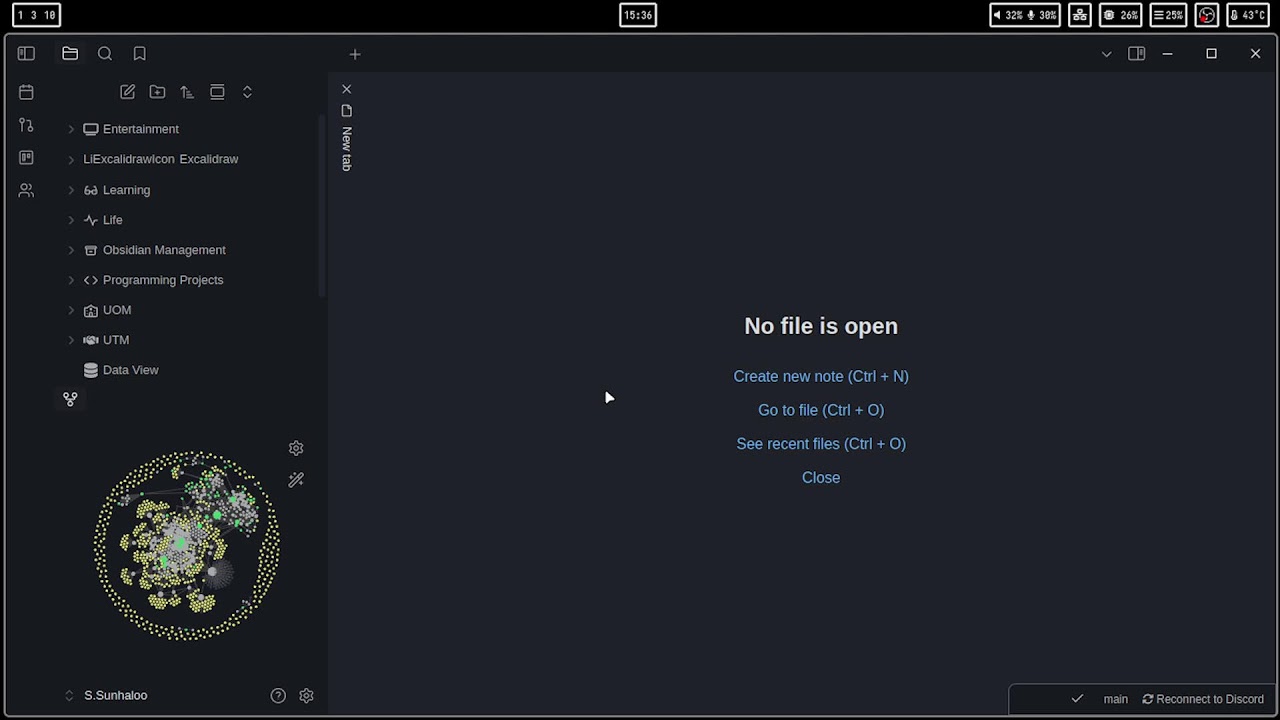Change the file sort order
1280x720 pixels.
click(x=187, y=92)
